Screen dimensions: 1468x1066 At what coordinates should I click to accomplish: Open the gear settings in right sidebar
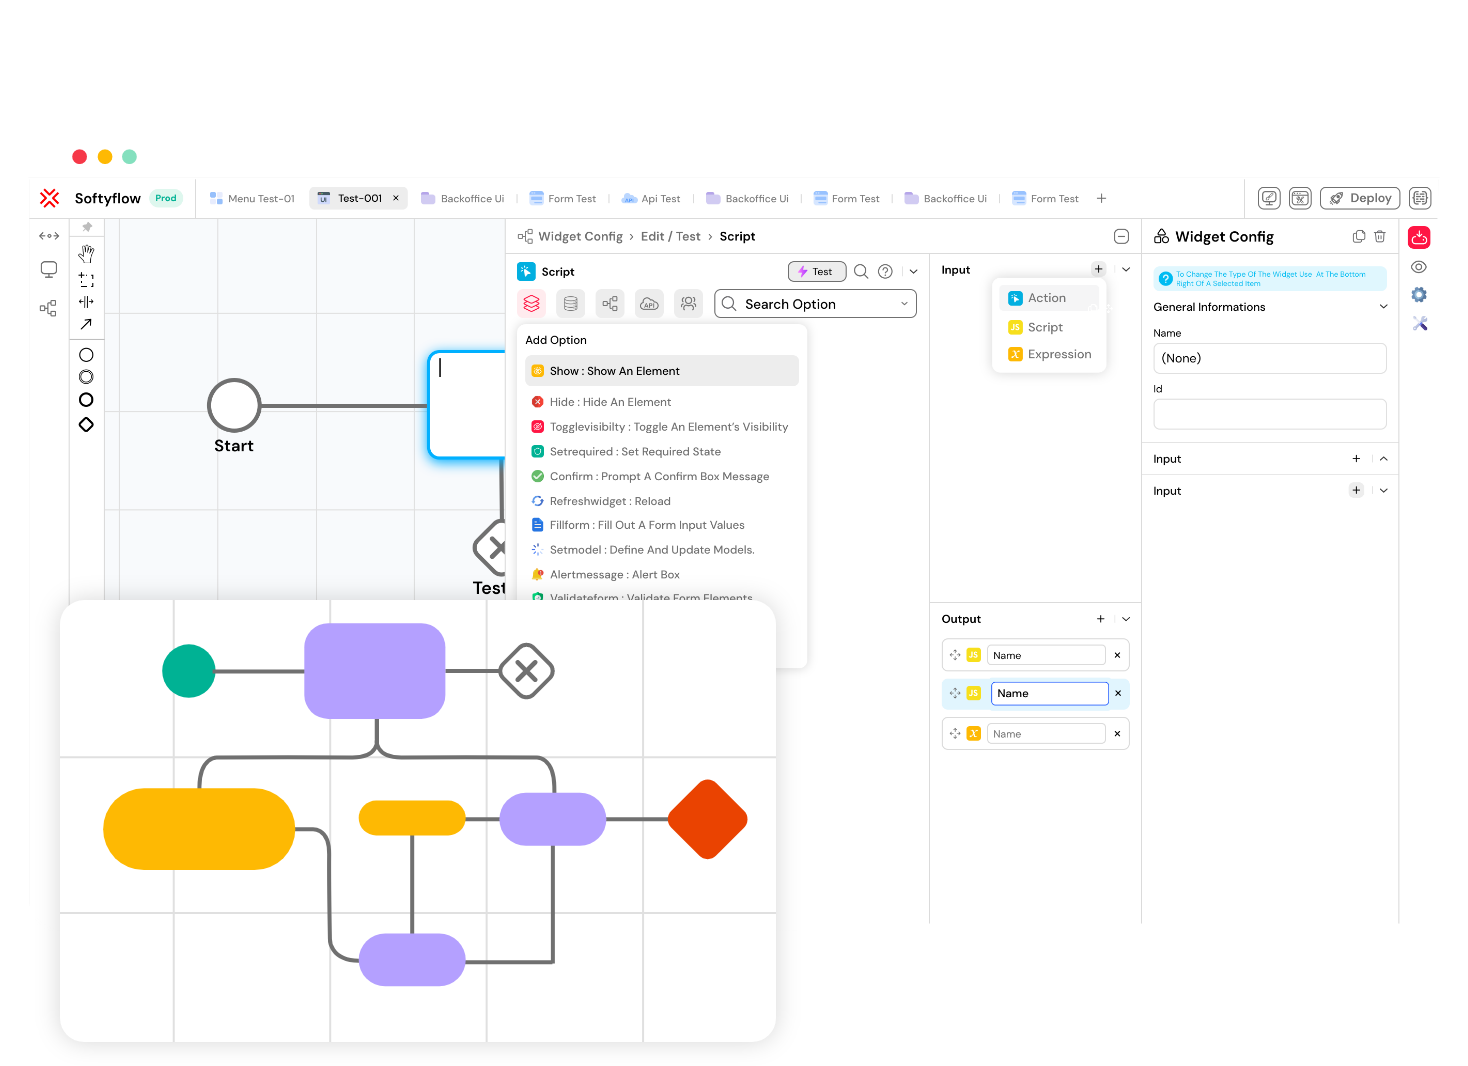click(1419, 295)
